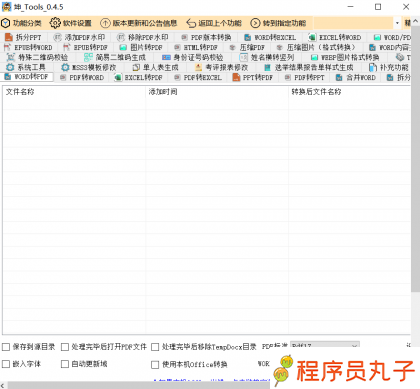Open 特殊二维码校验 tab
Image resolution: width=420 pixels, height=389 pixels.
pyautogui.click(x=37, y=57)
